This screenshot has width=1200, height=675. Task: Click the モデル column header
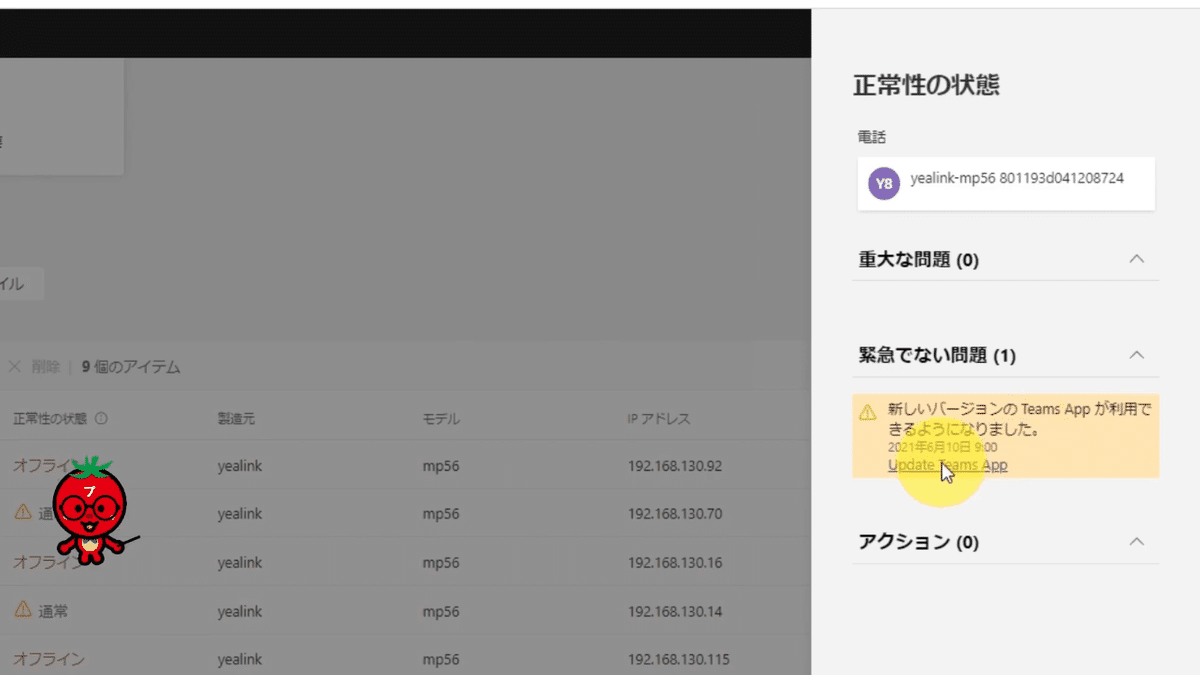click(441, 418)
